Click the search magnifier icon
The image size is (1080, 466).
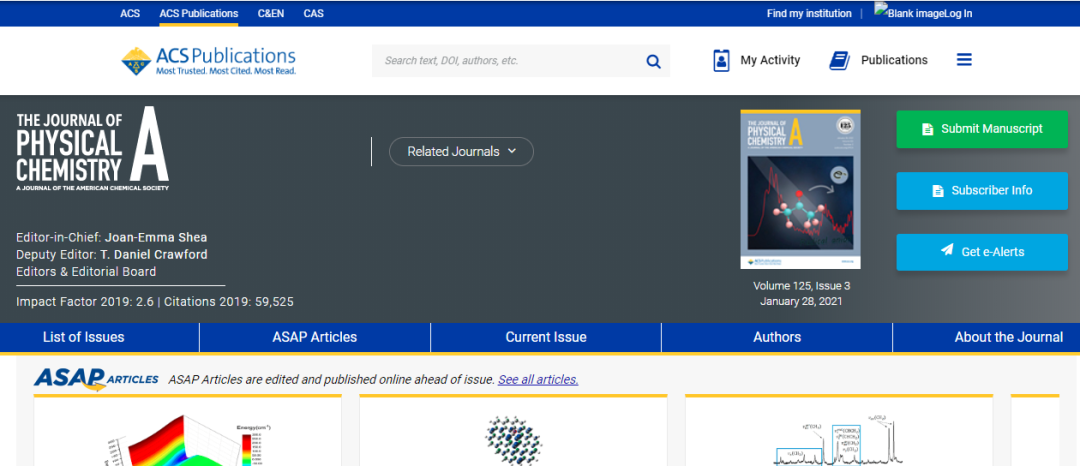(x=653, y=61)
